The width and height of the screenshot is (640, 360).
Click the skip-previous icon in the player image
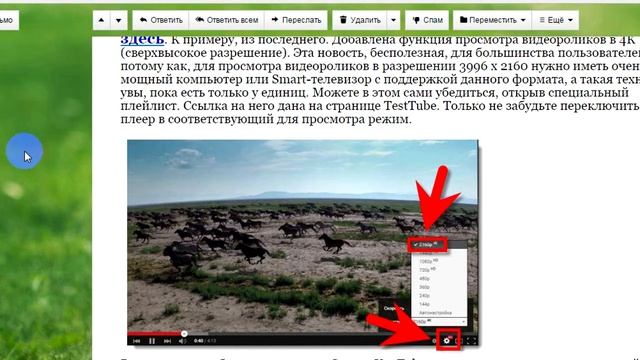(x=137, y=341)
